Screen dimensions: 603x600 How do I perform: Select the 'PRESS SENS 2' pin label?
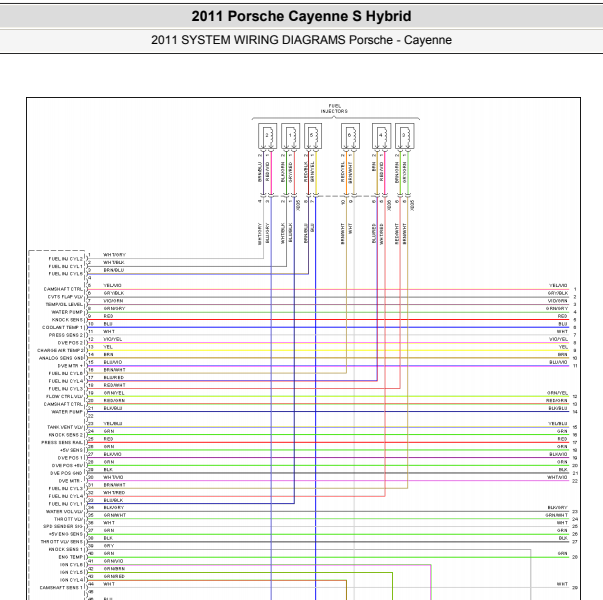66,335
